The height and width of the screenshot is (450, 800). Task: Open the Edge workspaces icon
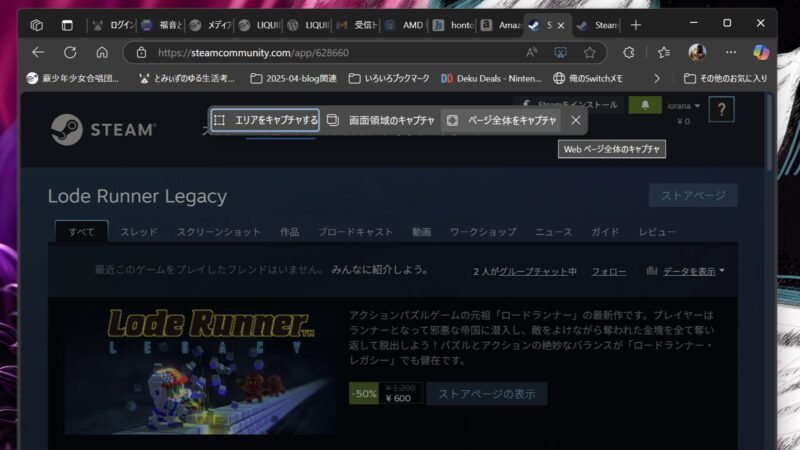pyautogui.click(x=36, y=24)
